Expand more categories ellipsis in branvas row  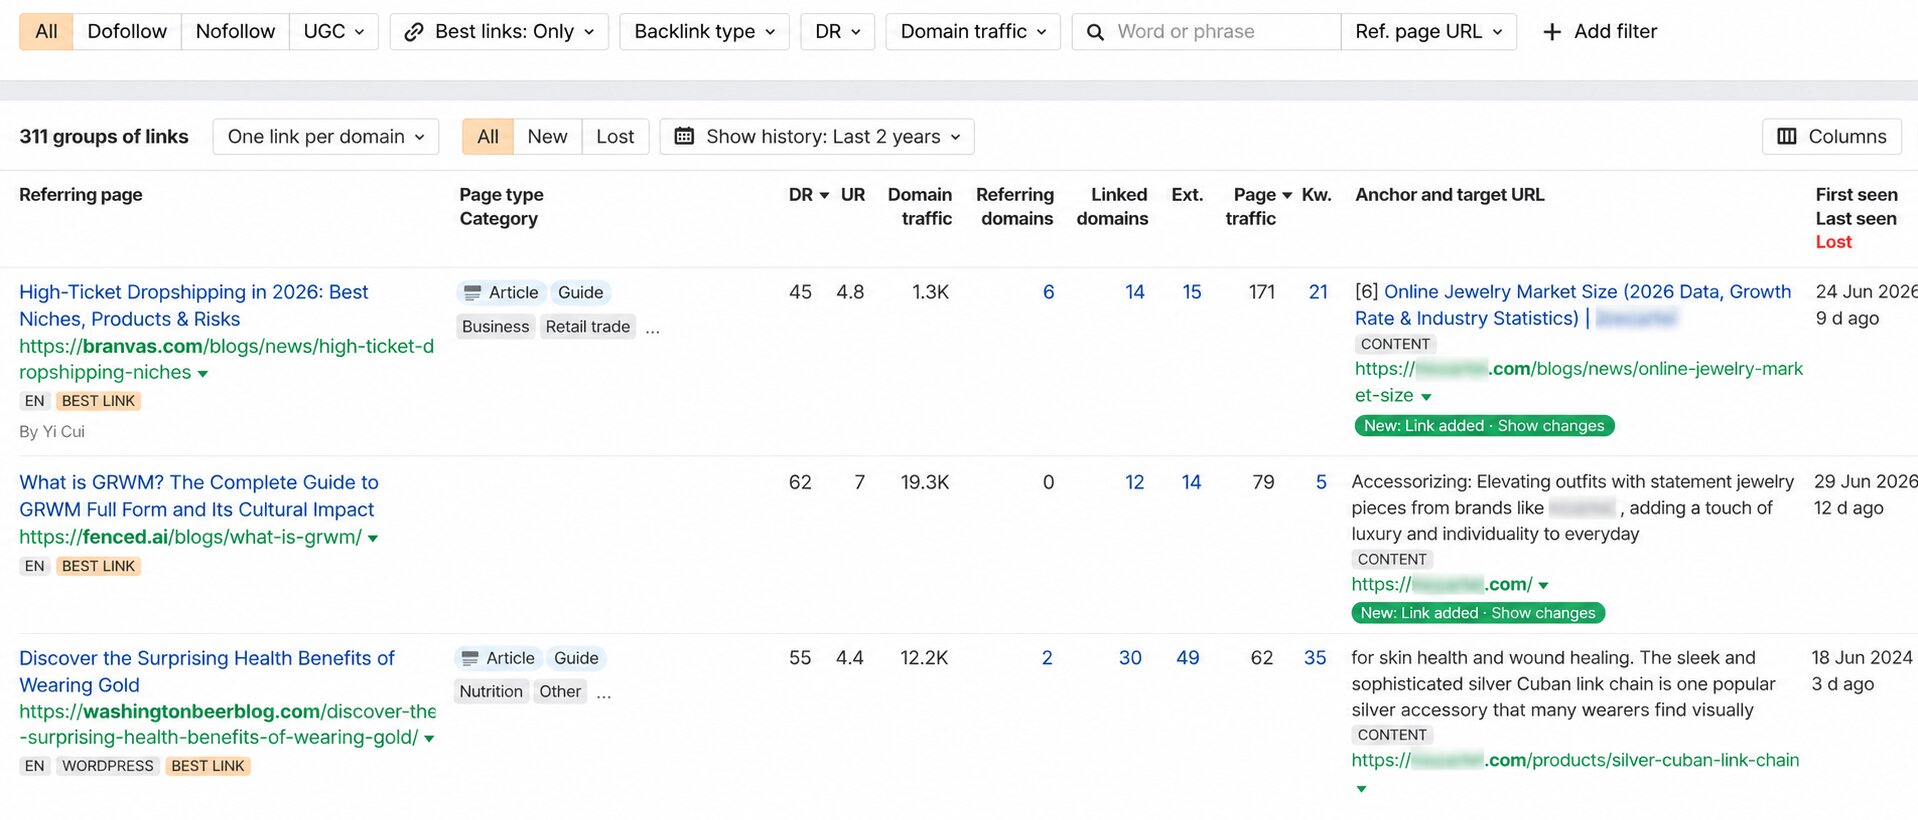652,328
